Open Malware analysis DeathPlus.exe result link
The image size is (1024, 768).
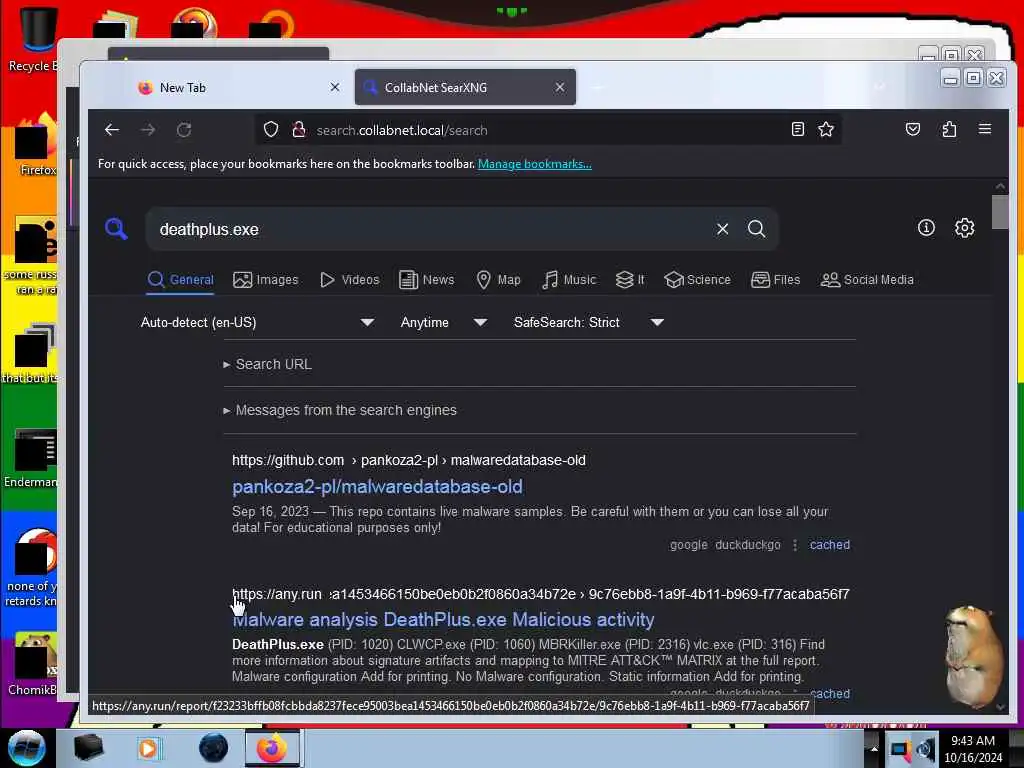pyautogui.click(x=443, y=619)
